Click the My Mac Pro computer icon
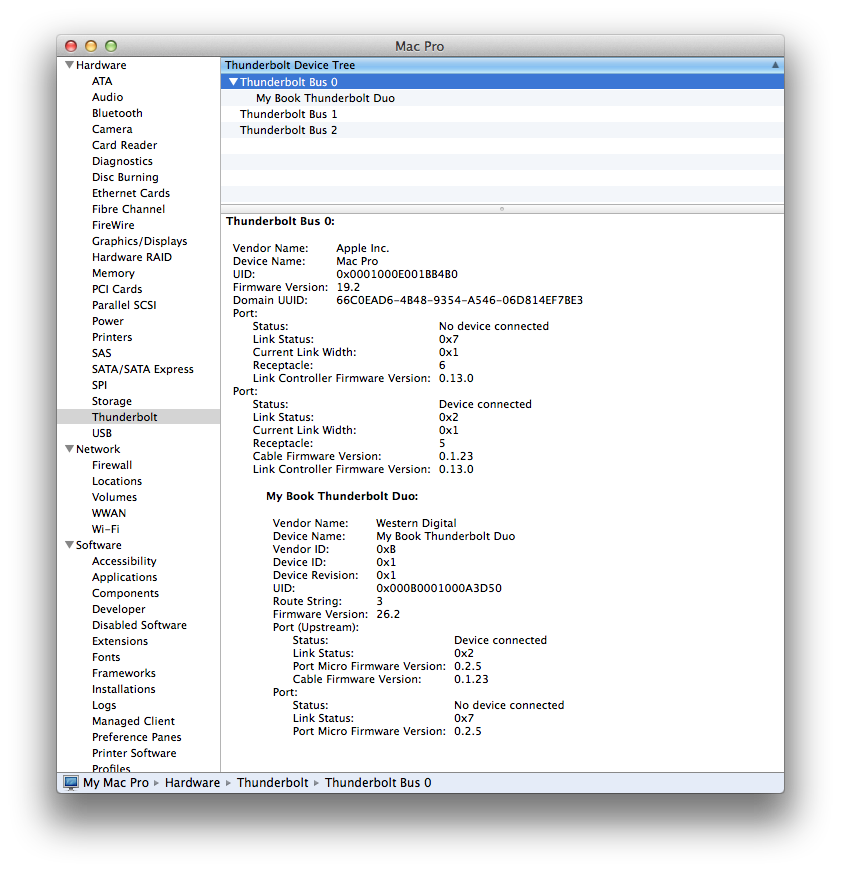The width and height of the screenshot is (841, 872). click(71, 782)
